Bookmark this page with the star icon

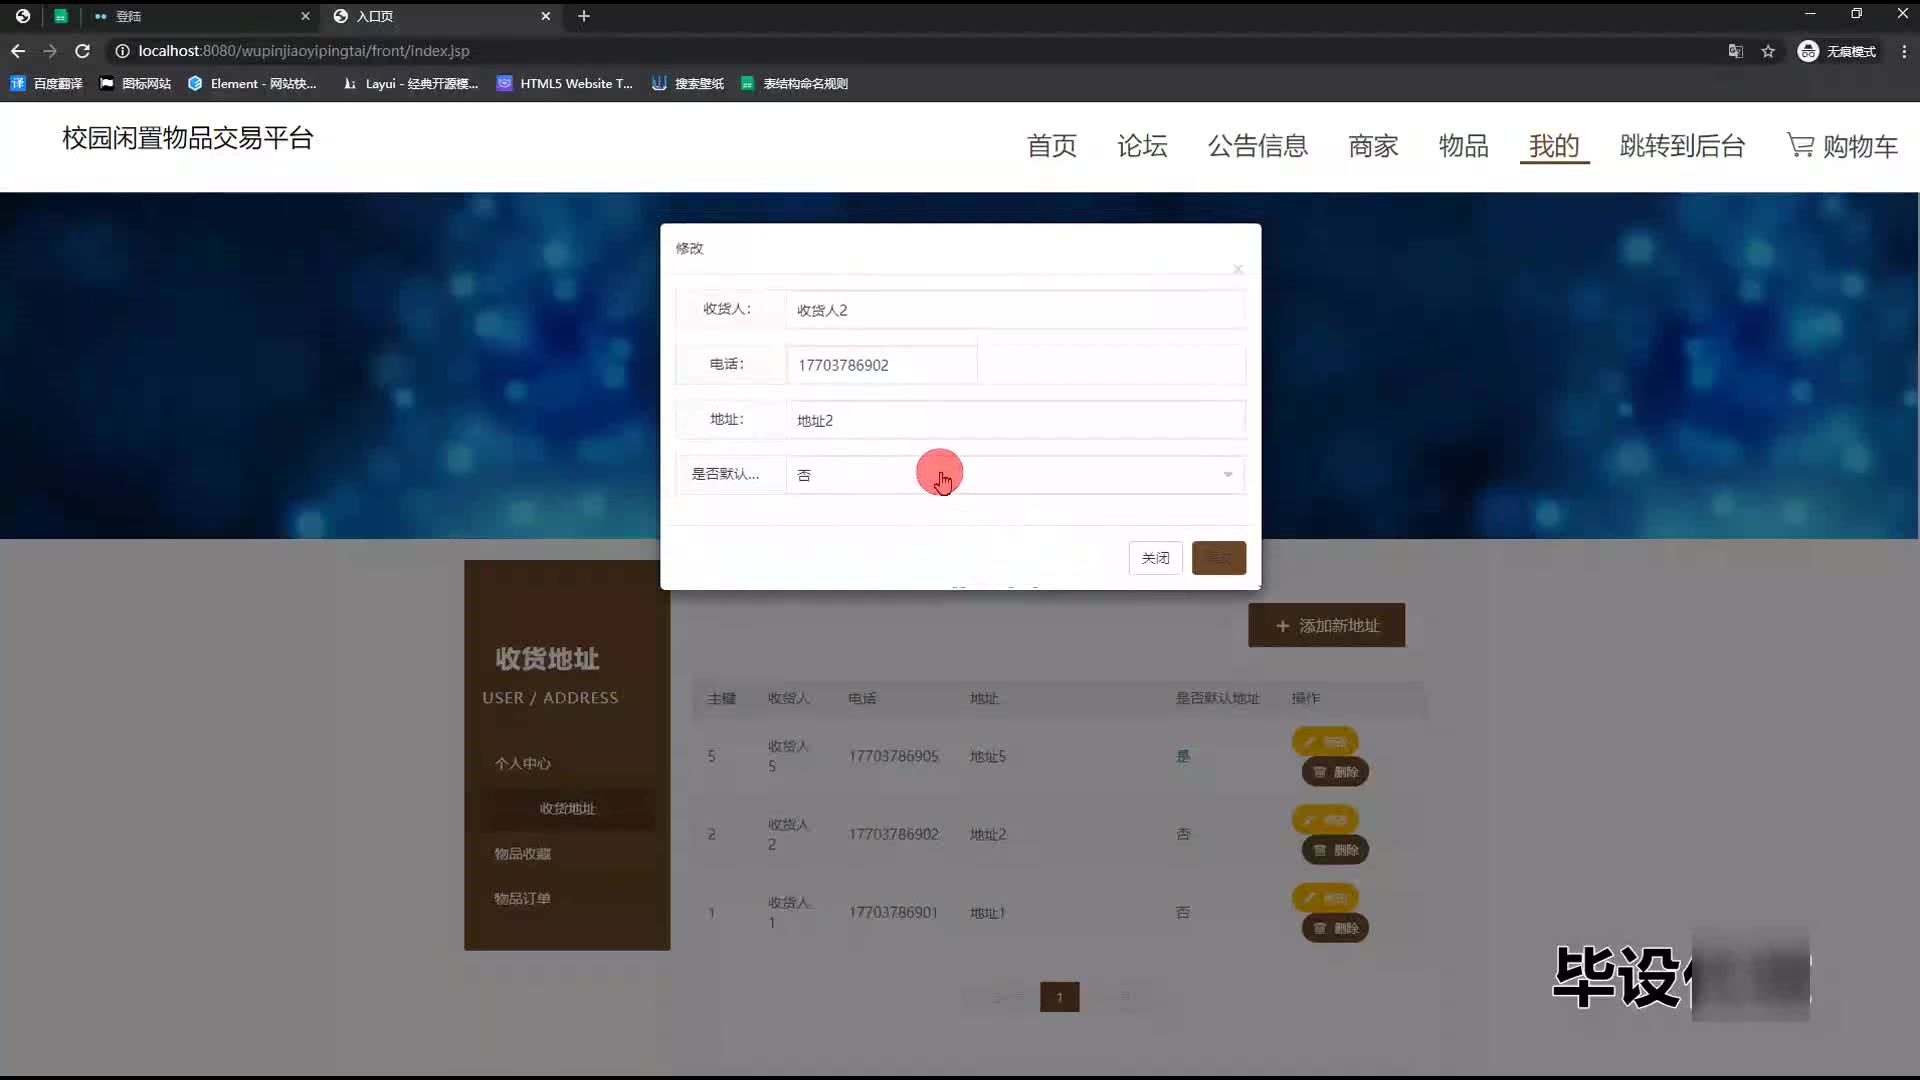(x=1768, y=51)
